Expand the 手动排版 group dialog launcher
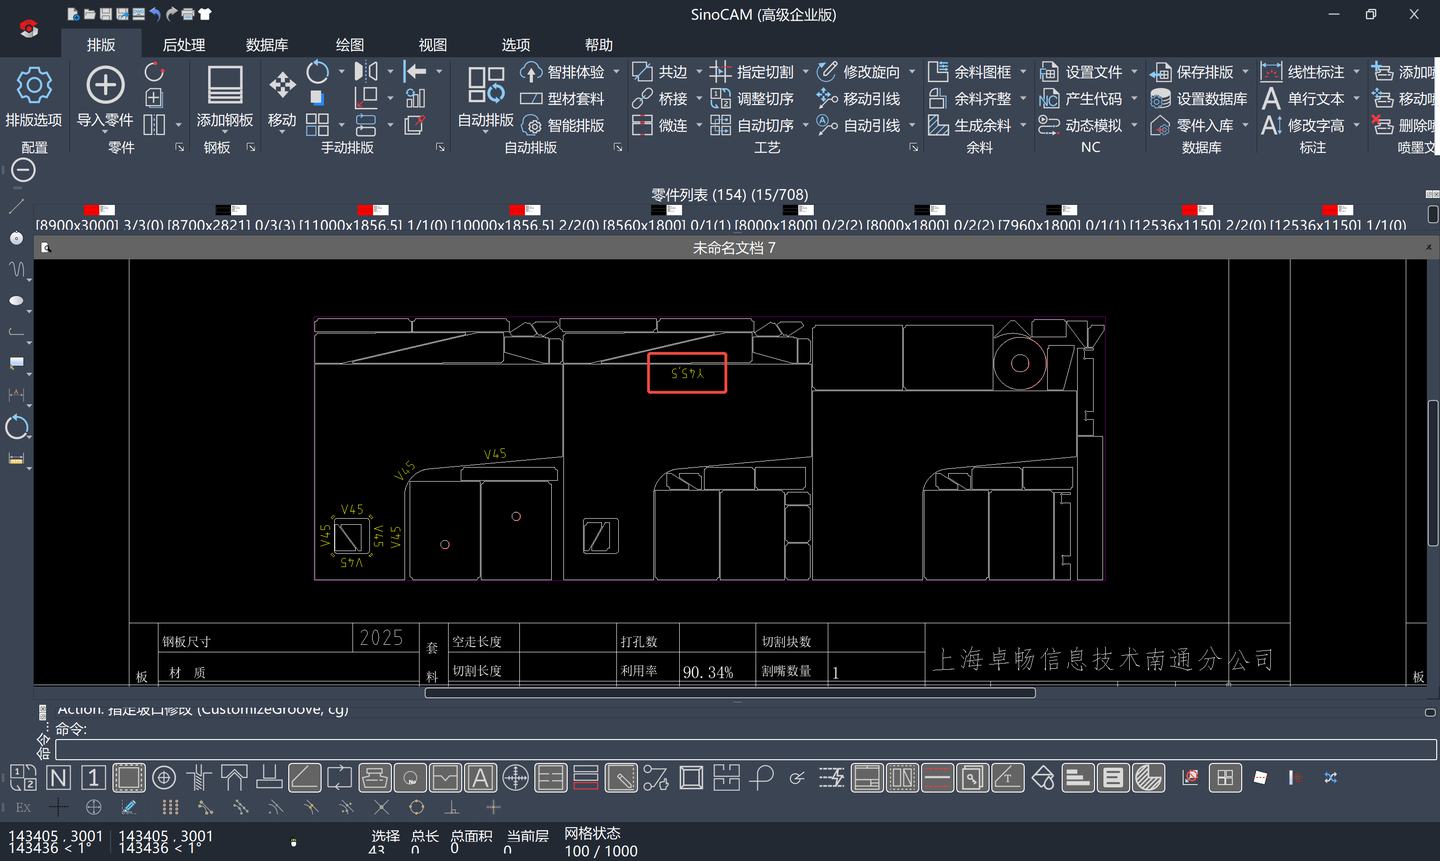Image resolution: width=1440 pixels, height=861 pixels. point(440,148)
